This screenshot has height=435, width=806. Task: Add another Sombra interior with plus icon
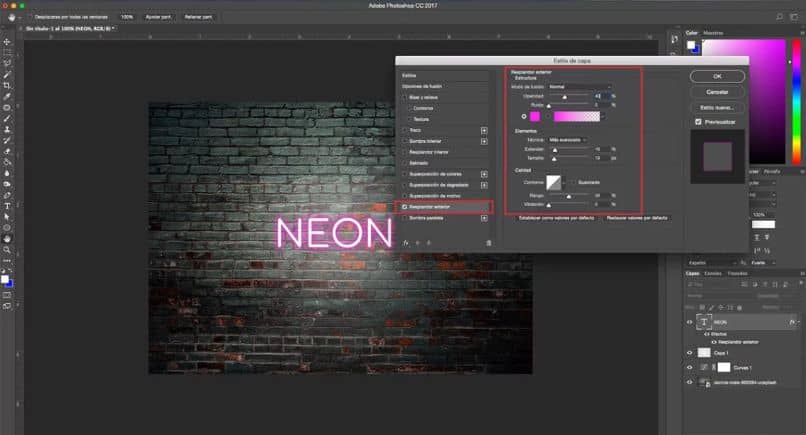tap(484, 141)
